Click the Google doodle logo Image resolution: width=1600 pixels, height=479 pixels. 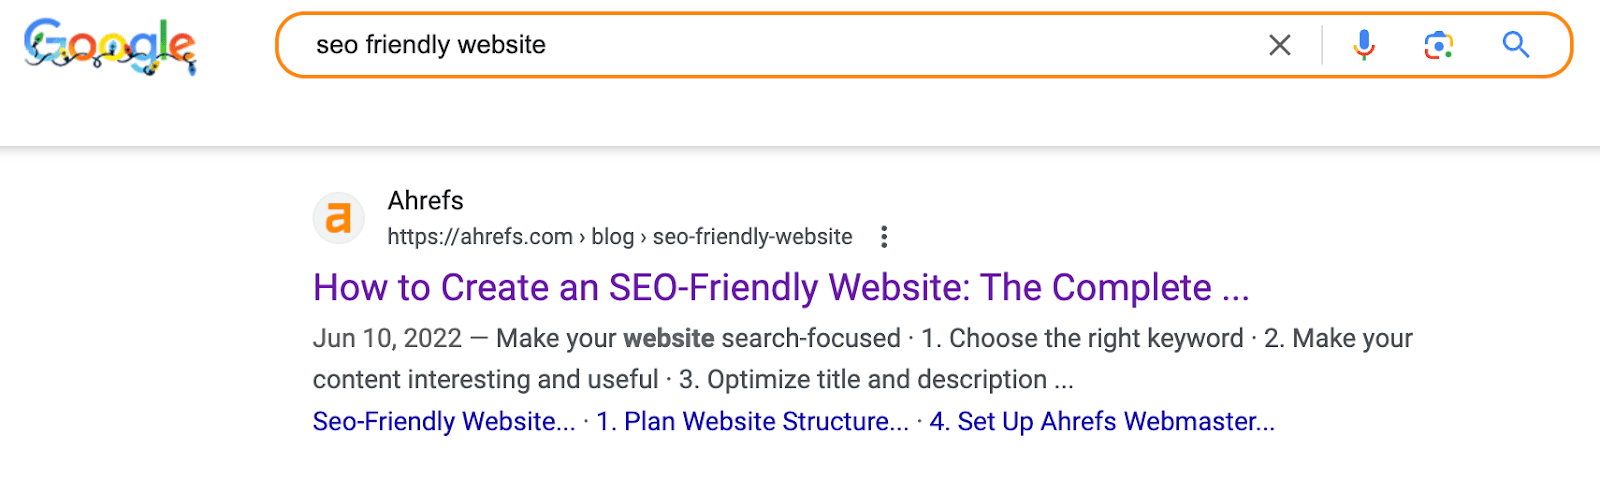tap(110, 46)
